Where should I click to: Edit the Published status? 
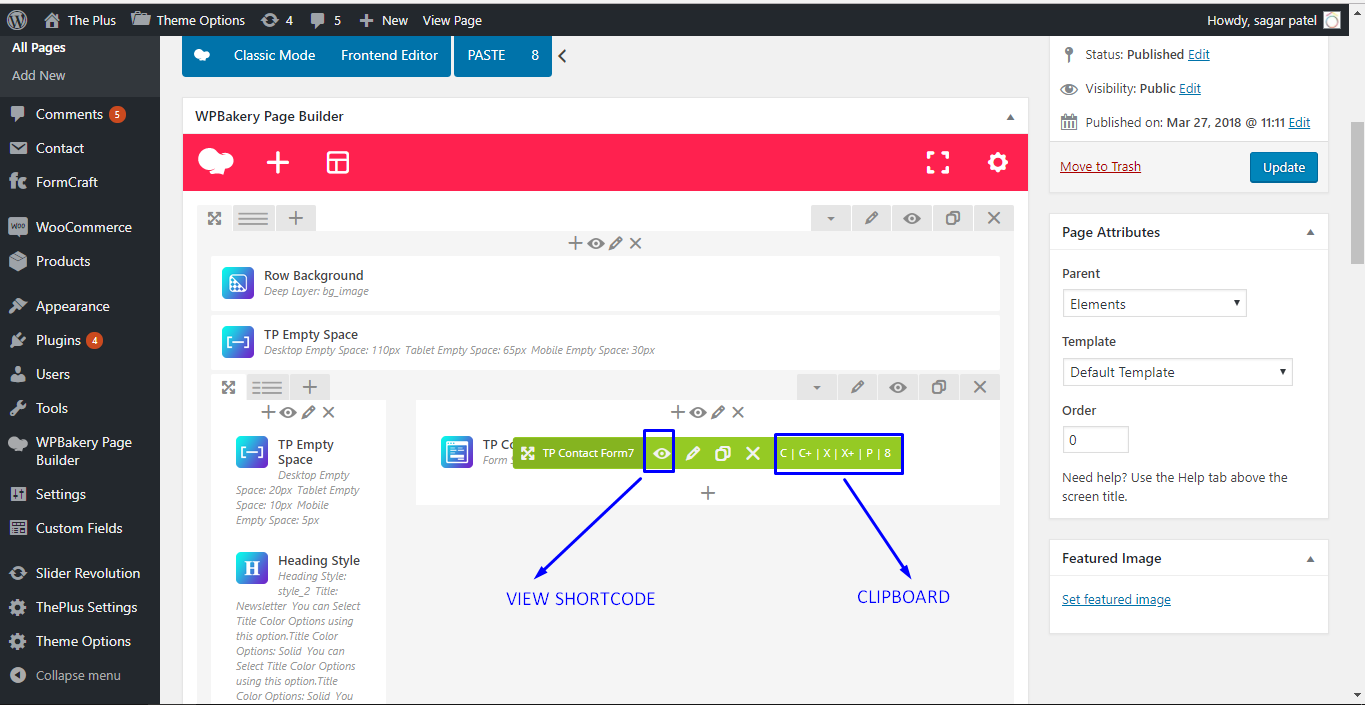coord(1199,55)
